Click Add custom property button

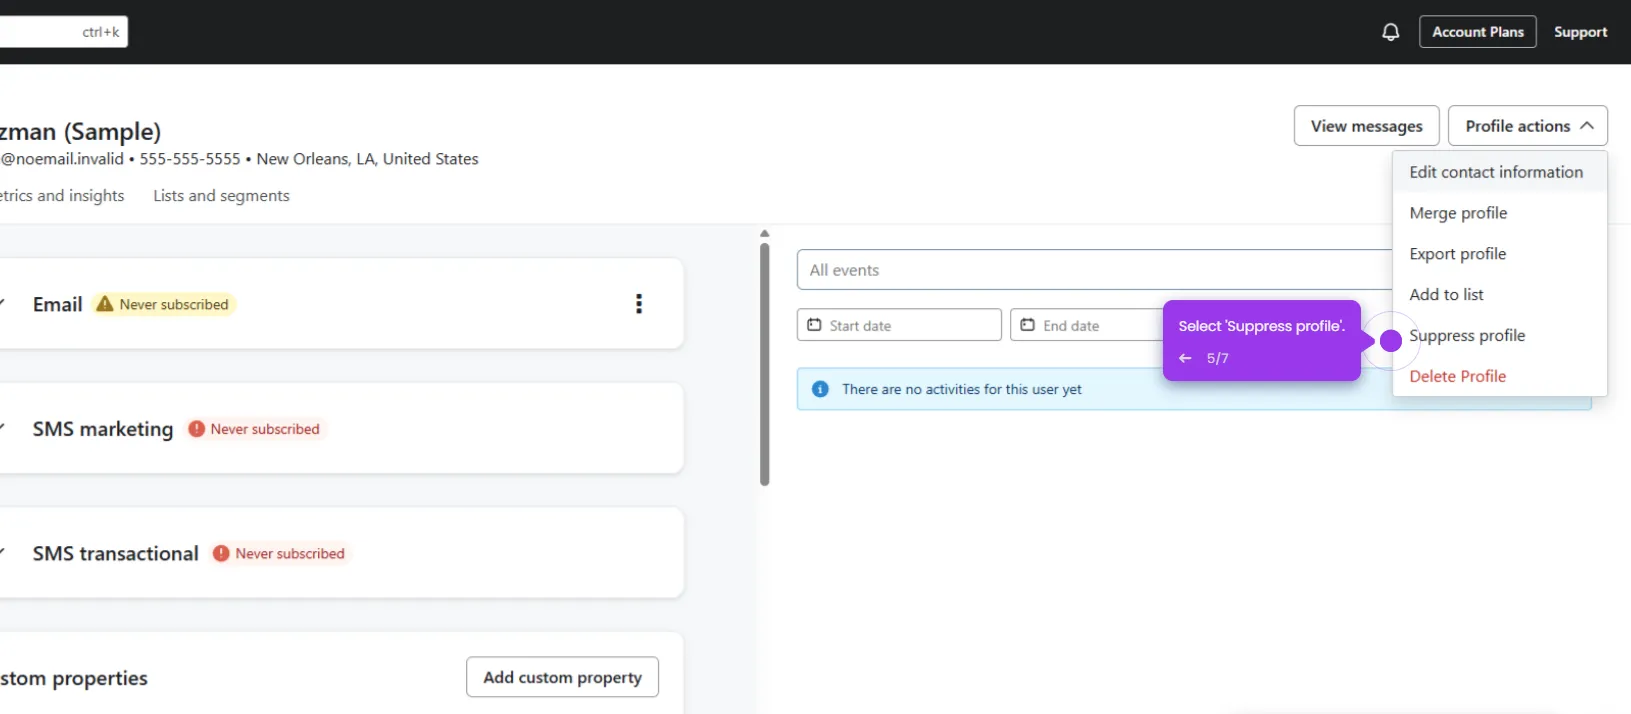562,677
